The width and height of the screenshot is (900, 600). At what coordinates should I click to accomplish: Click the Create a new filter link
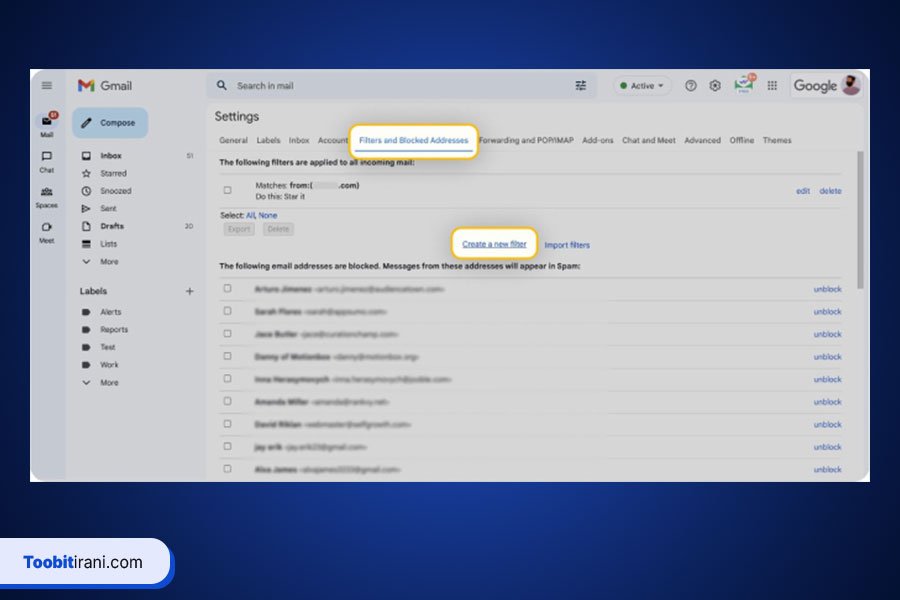point(494,244)
